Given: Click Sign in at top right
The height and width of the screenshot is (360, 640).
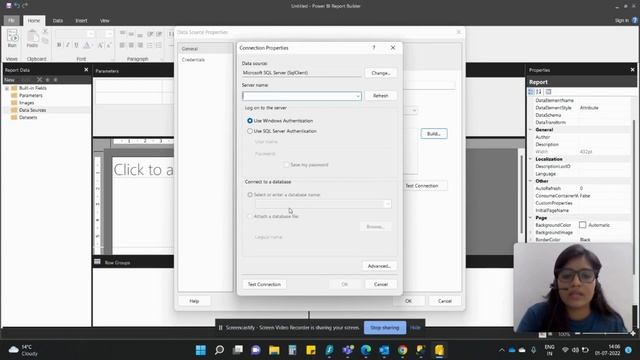Looking at the screenshot, I should (x=622, y=20).
